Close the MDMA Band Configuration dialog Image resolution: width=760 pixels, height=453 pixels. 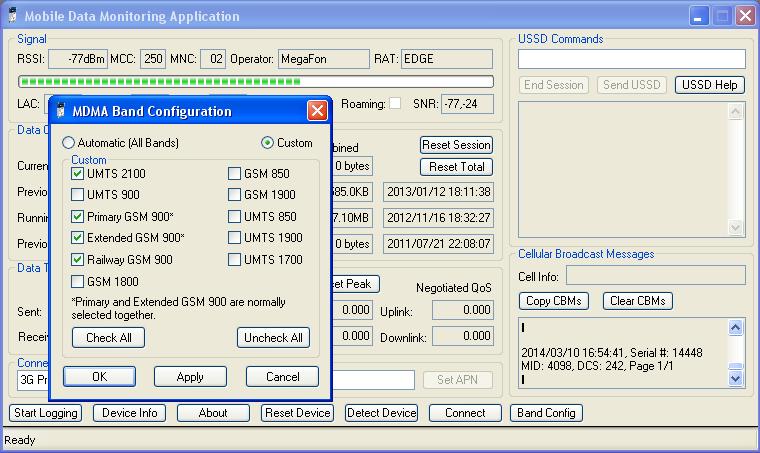pos(317,111)
